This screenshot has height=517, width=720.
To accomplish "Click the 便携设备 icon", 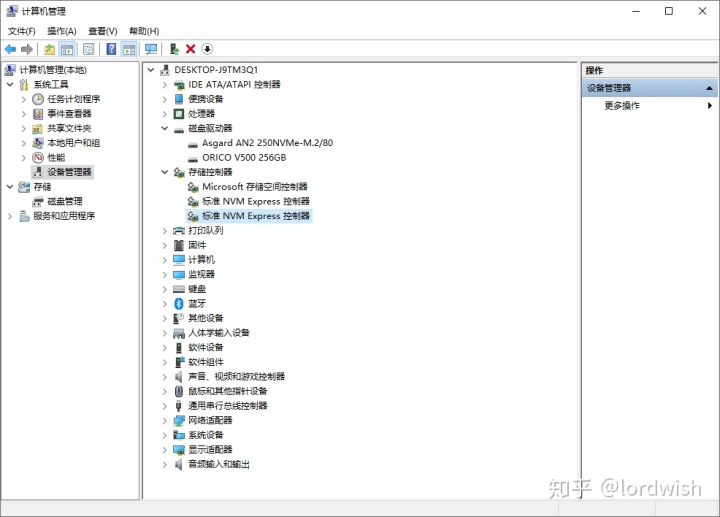I will [x=179, y=99].
